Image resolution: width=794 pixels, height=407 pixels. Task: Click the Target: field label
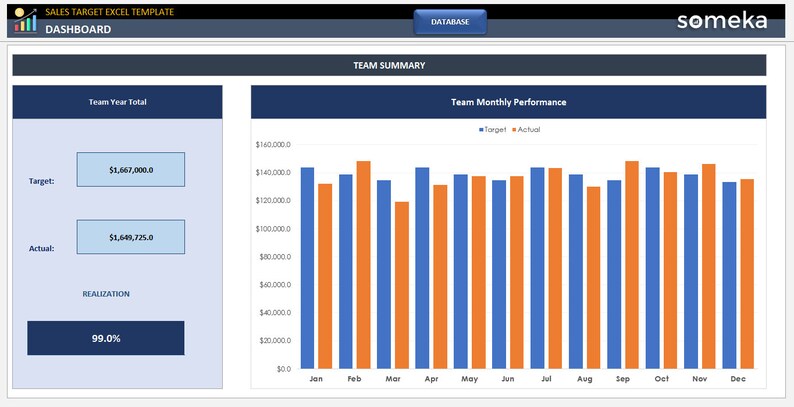[42, 181]
